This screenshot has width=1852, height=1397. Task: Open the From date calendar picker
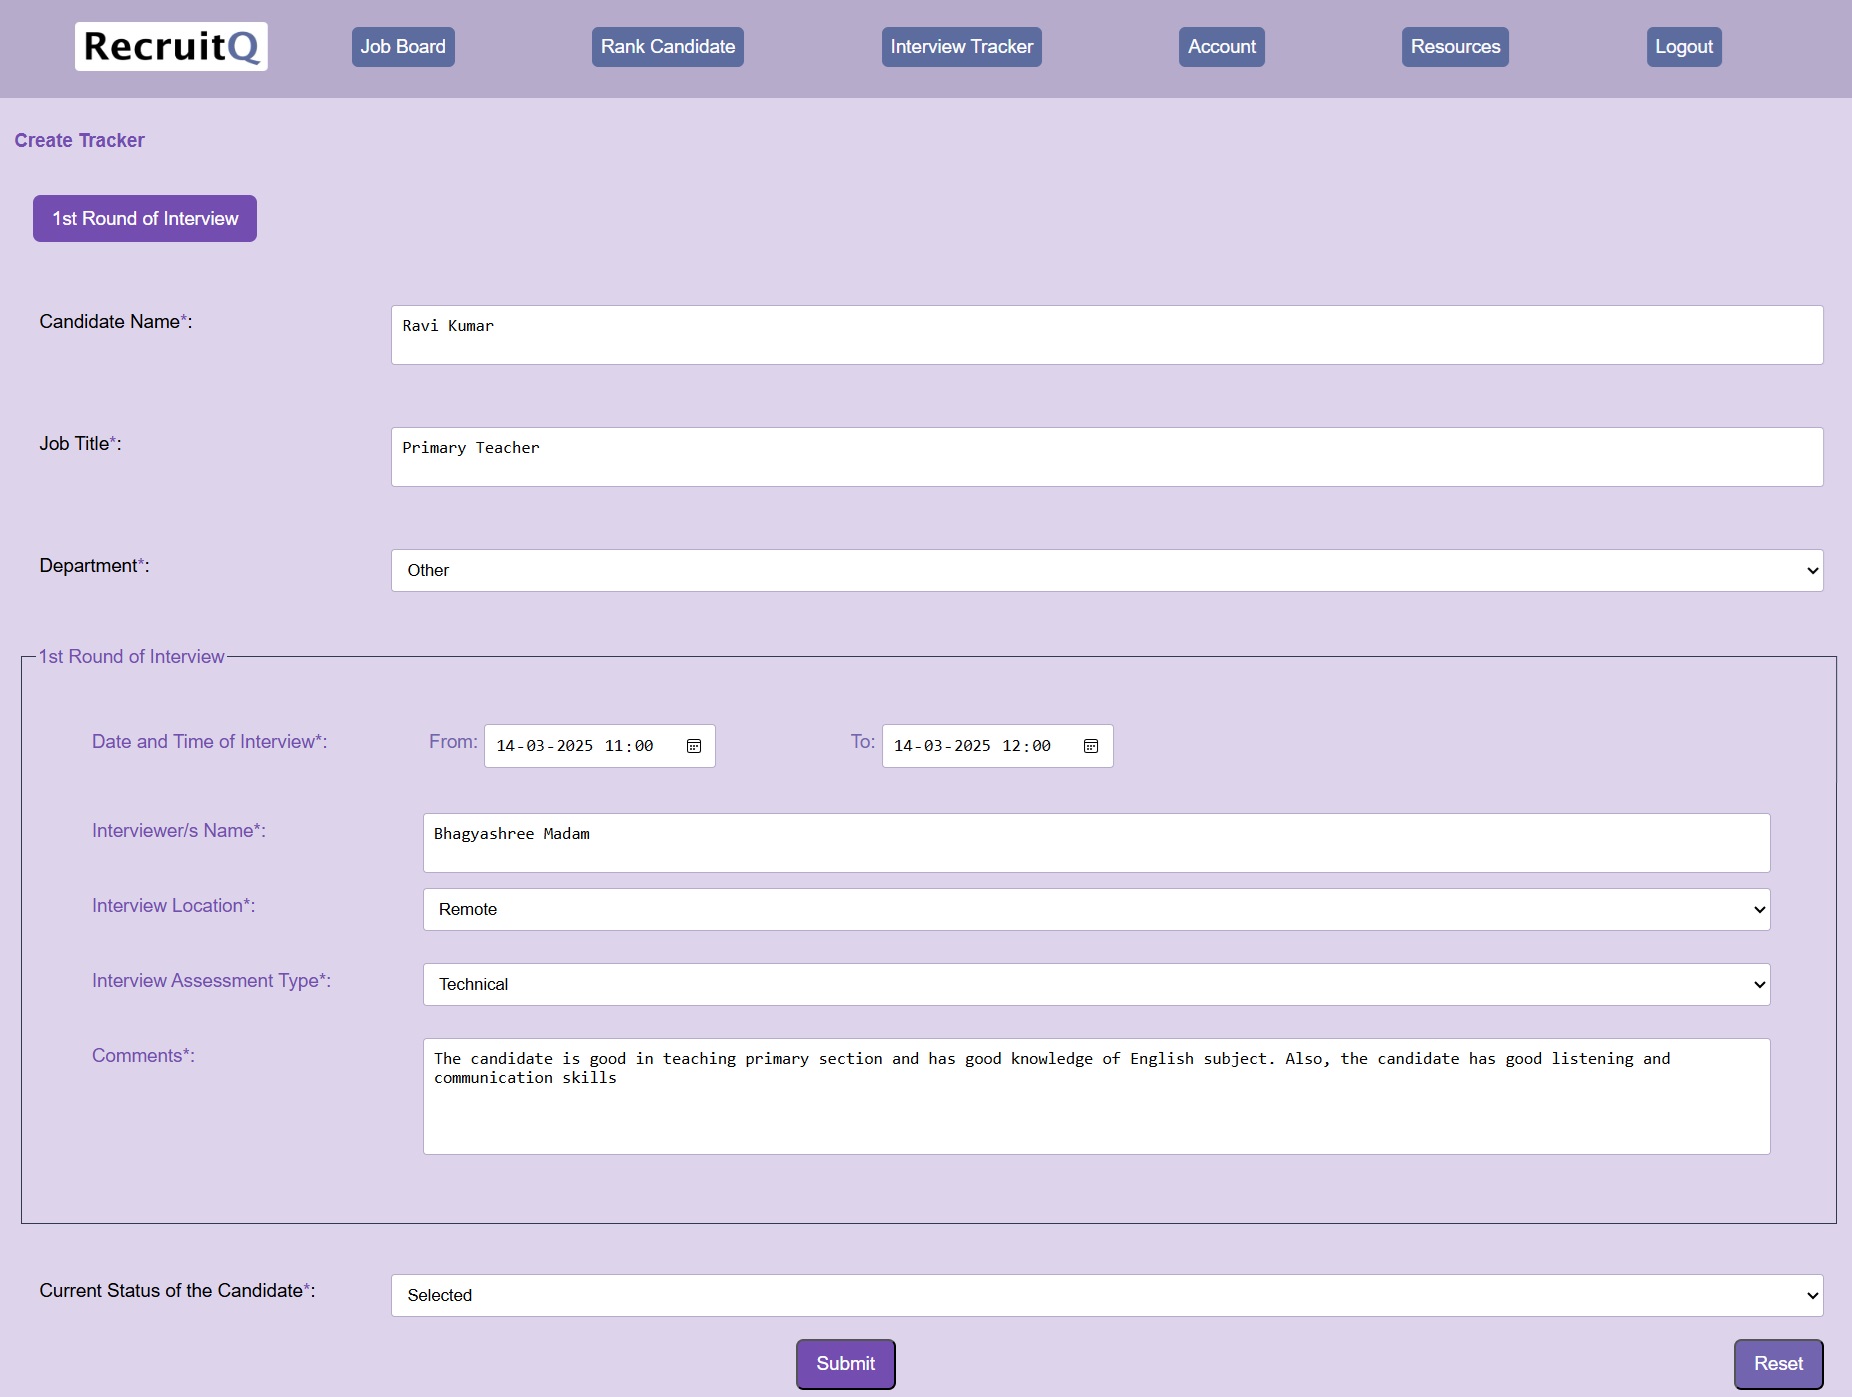pos(694,745)
